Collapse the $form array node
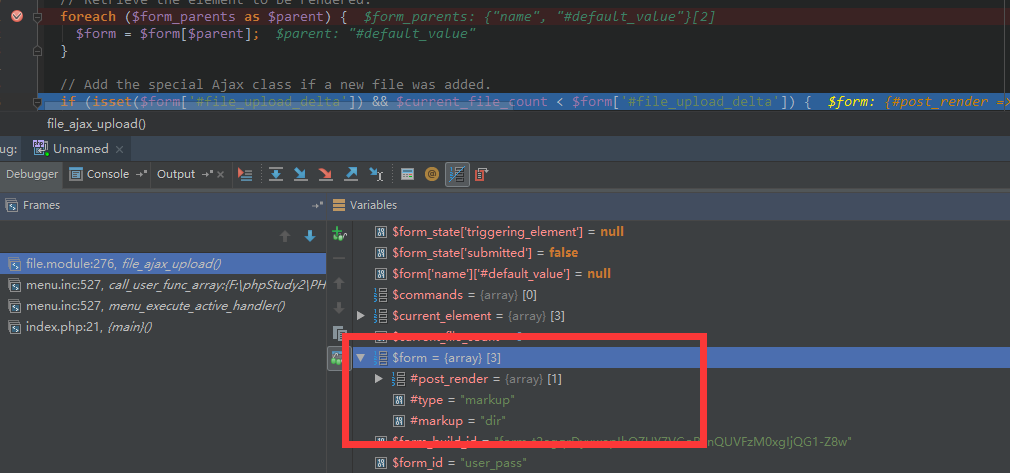Screen dimensions: 1010x473 [x=361, y=358]
